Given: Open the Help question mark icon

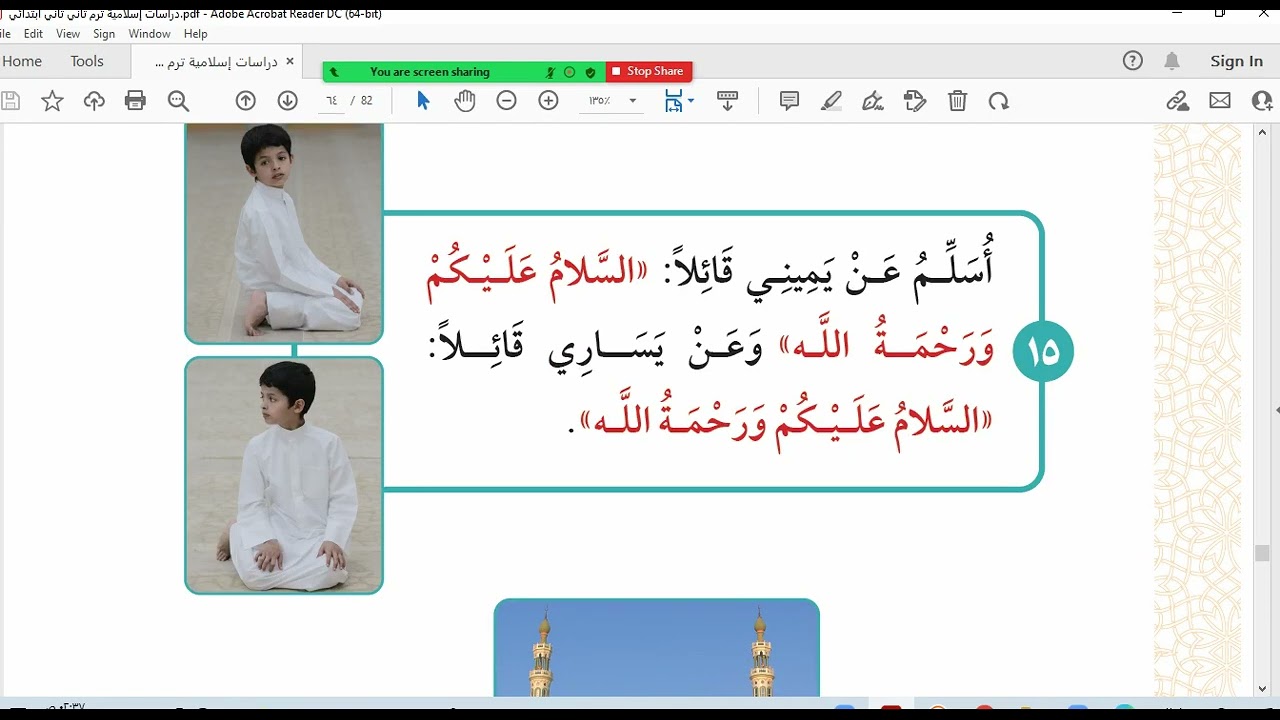Looking at the screenshot, I should click(1133, 61).
